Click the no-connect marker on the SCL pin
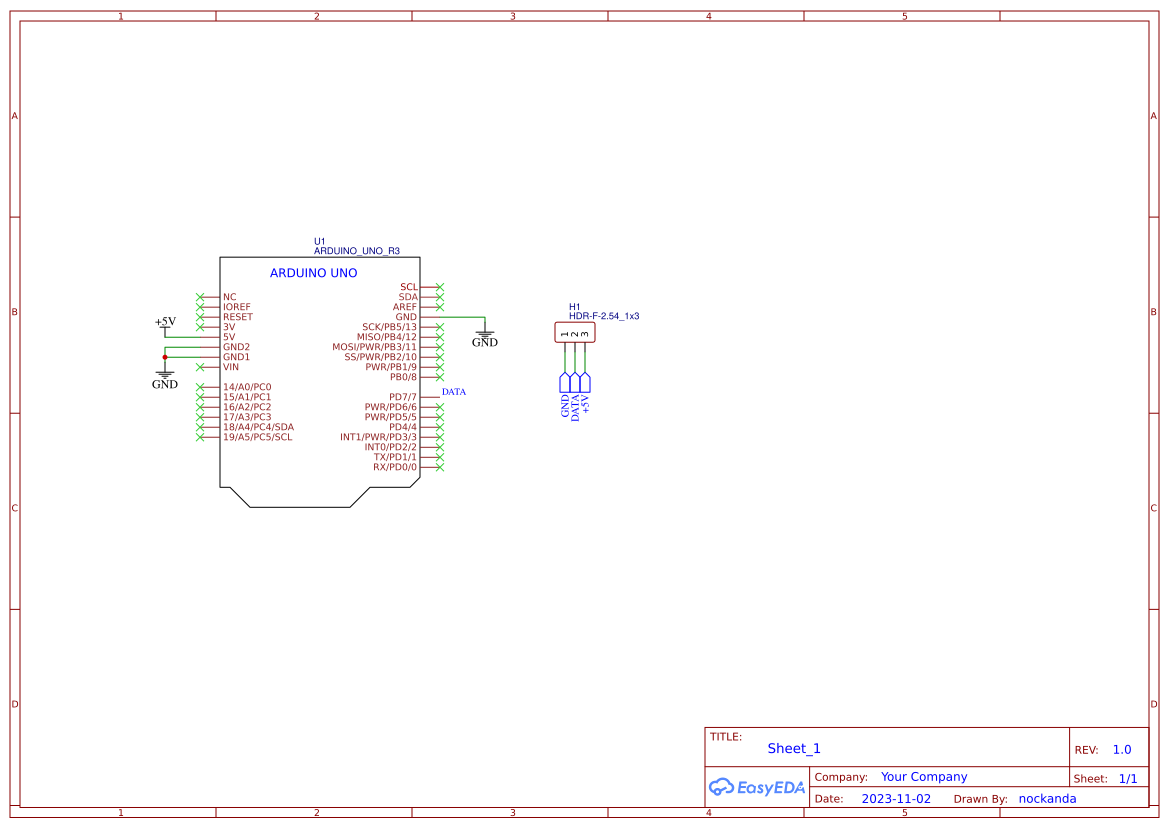 tap(439, 286)
